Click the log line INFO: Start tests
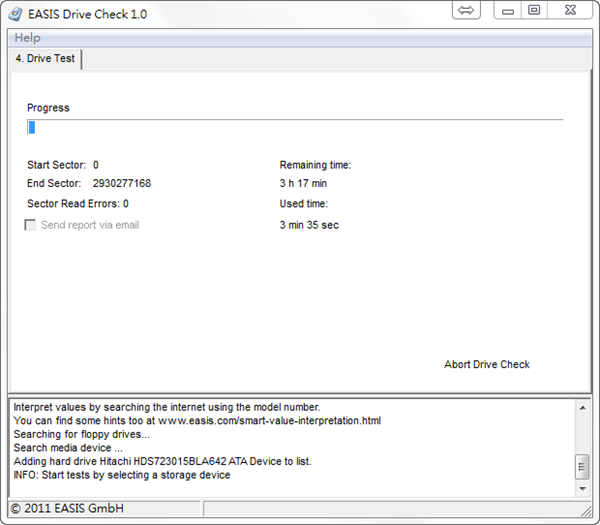 [x=122, y=475]
